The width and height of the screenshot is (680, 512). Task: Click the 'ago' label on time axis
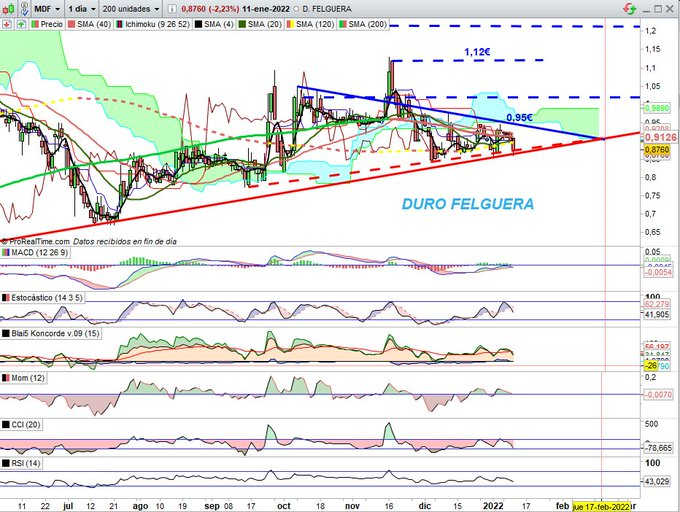coord(140,506)
